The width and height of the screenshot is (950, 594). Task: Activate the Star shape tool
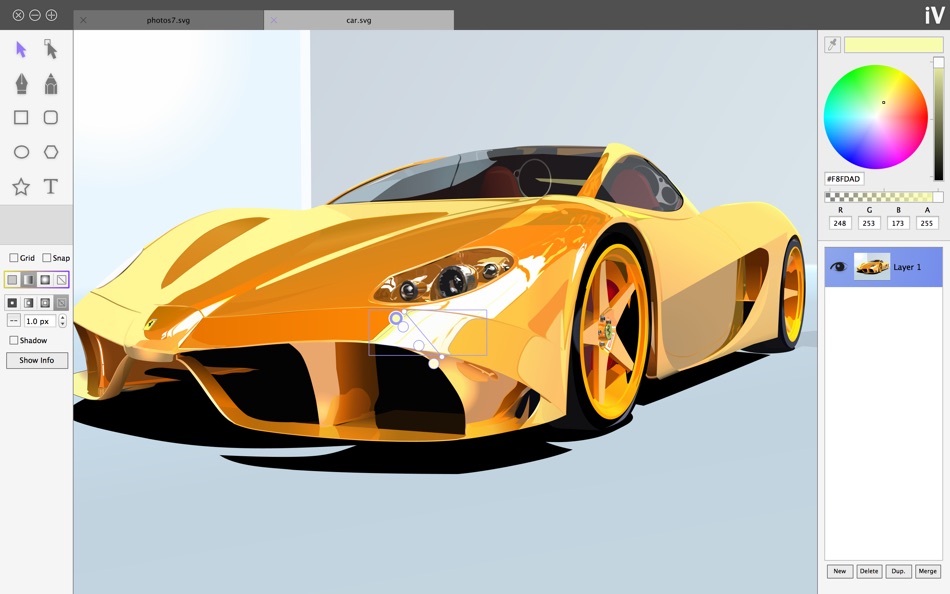coord(21,187)
